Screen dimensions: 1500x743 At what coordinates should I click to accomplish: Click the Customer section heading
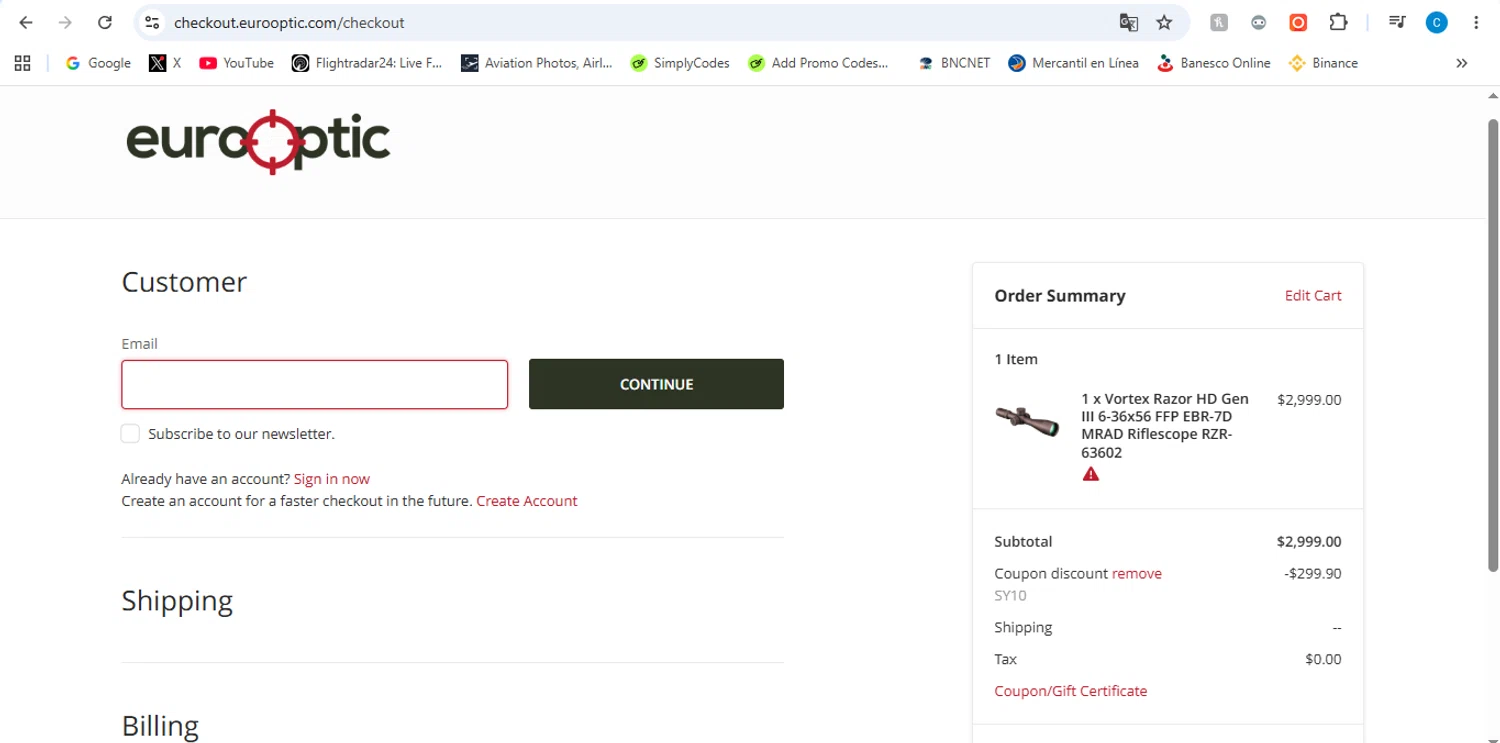tap(184, 282)
